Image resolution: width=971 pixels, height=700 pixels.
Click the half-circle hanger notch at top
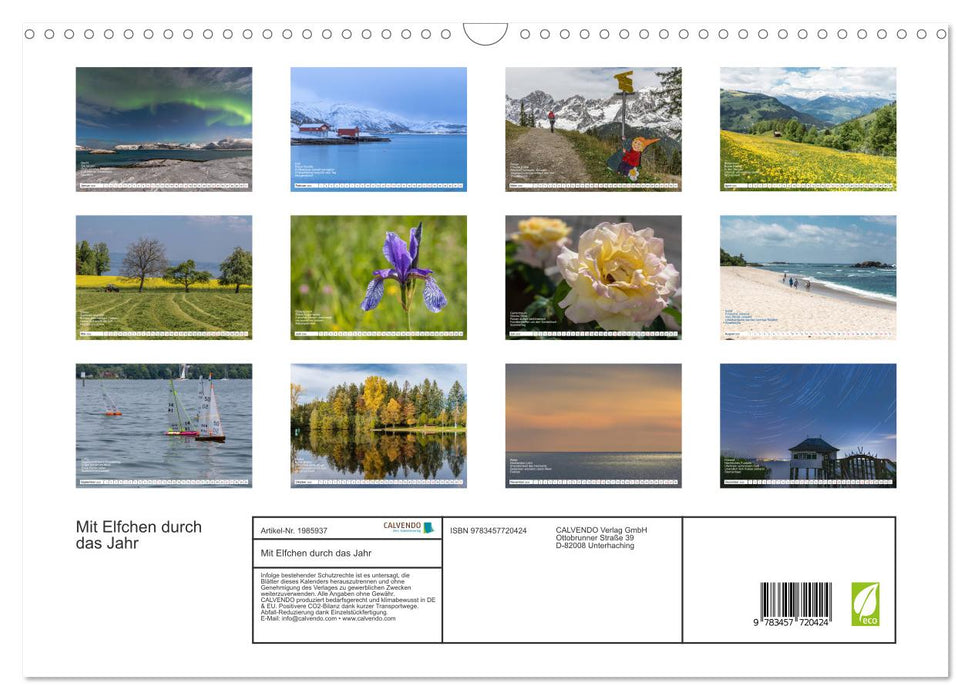point(485,33)
